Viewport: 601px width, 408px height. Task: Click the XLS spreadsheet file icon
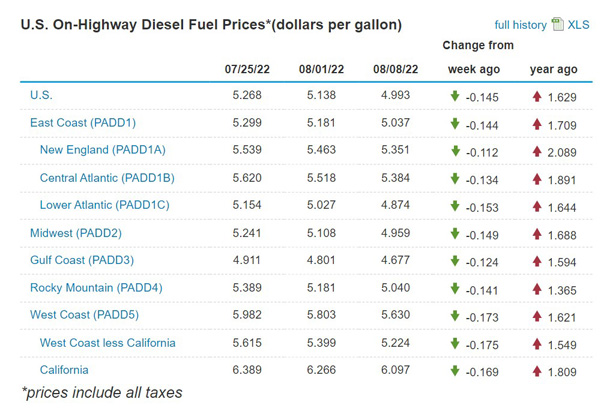557,24
